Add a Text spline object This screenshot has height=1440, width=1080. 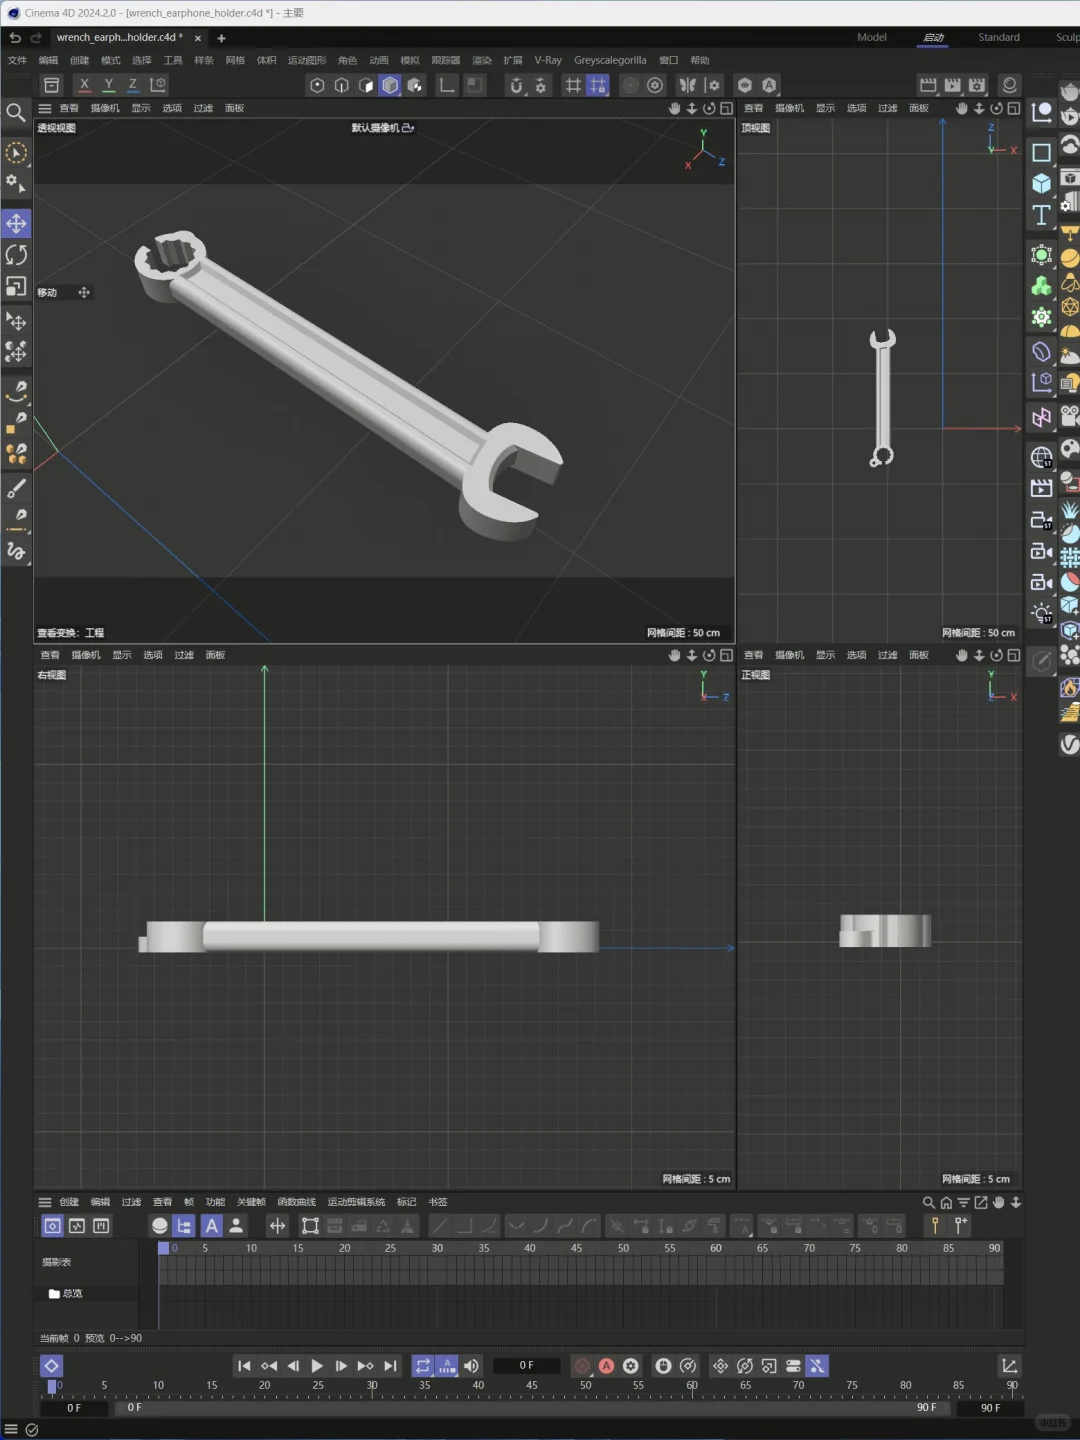click(x=1041, y=214)
